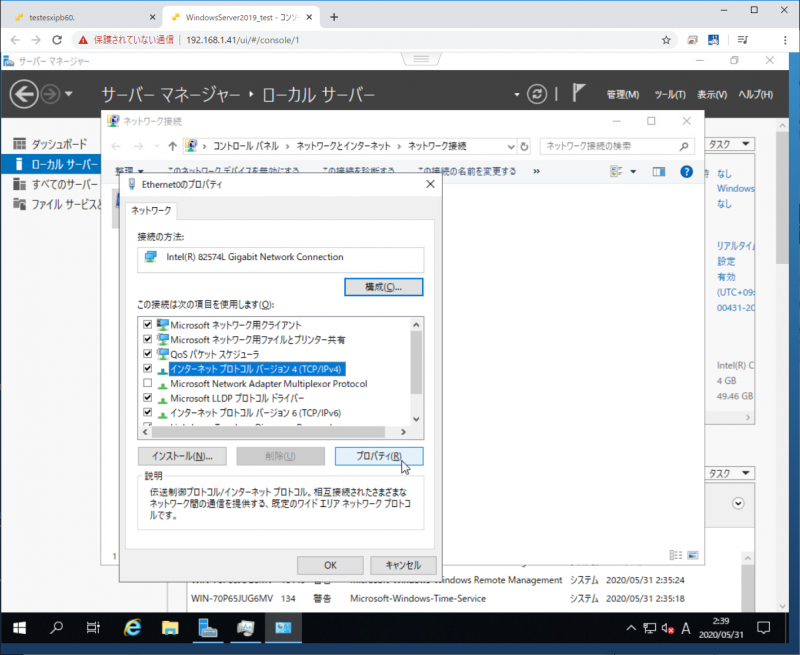Click network tray icon
The height and width of the screenshot is (655, 800).
pyautogui.click(x=649, y=628)
